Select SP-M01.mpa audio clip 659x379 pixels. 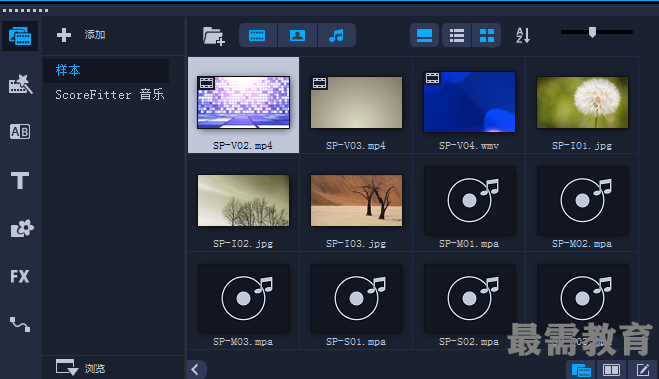pos(469,200)
